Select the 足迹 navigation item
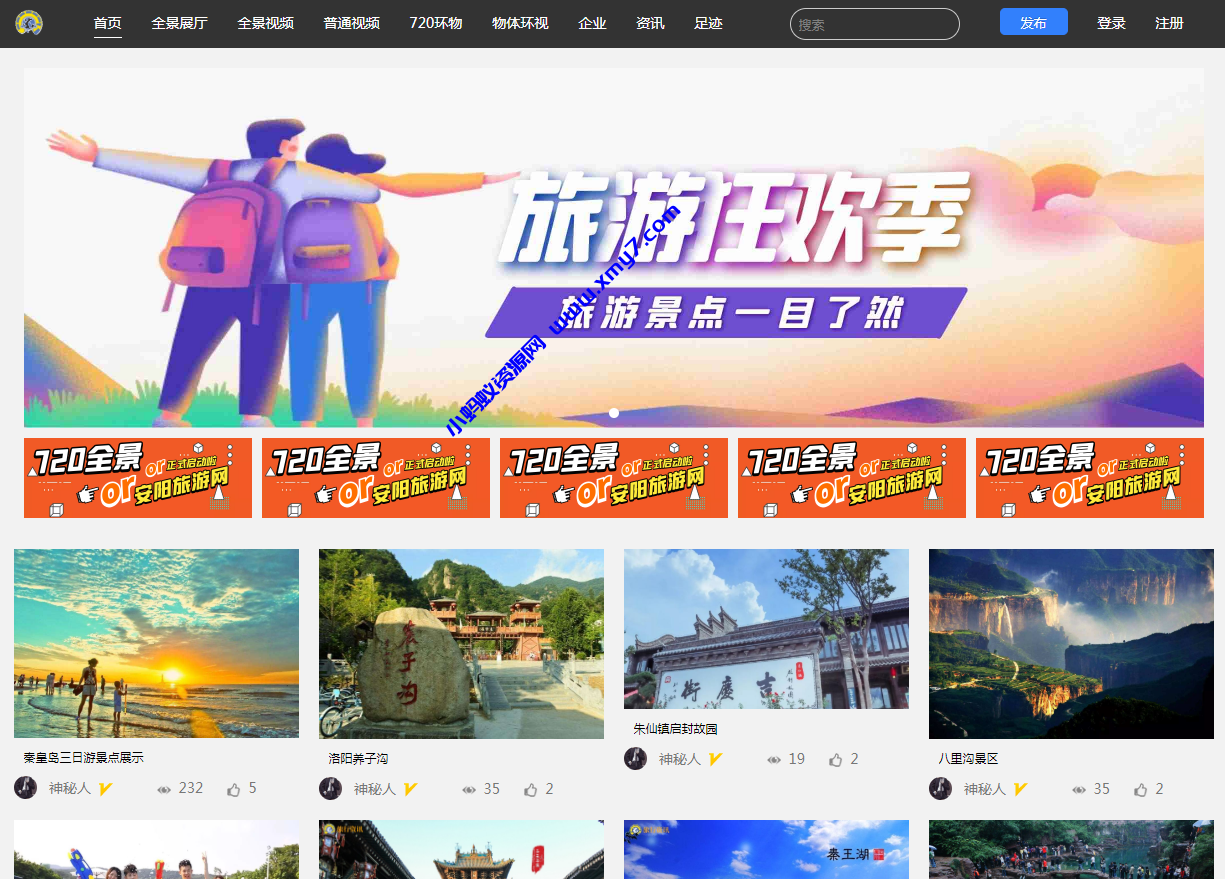The height and width of the screenshot is (879, 1225). [708, 23]
